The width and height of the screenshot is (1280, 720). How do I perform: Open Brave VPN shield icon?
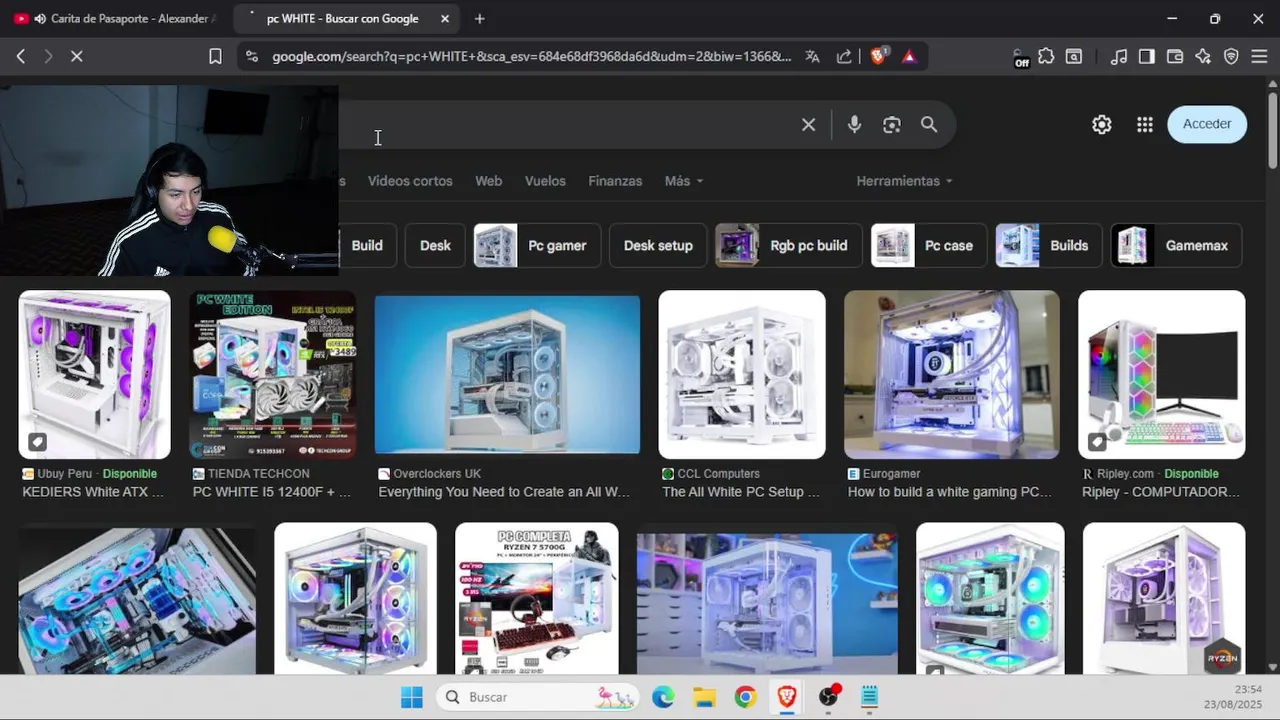tap(1231, 57)
